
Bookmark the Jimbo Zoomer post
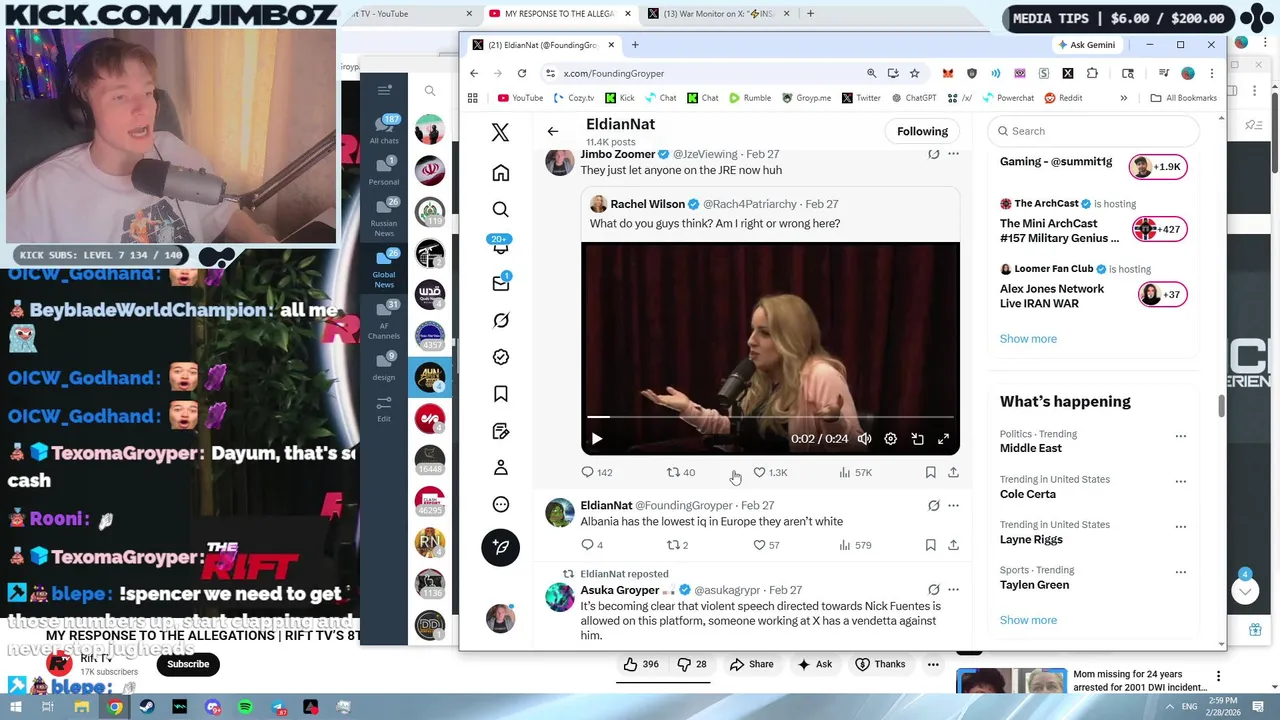(930, 472)
